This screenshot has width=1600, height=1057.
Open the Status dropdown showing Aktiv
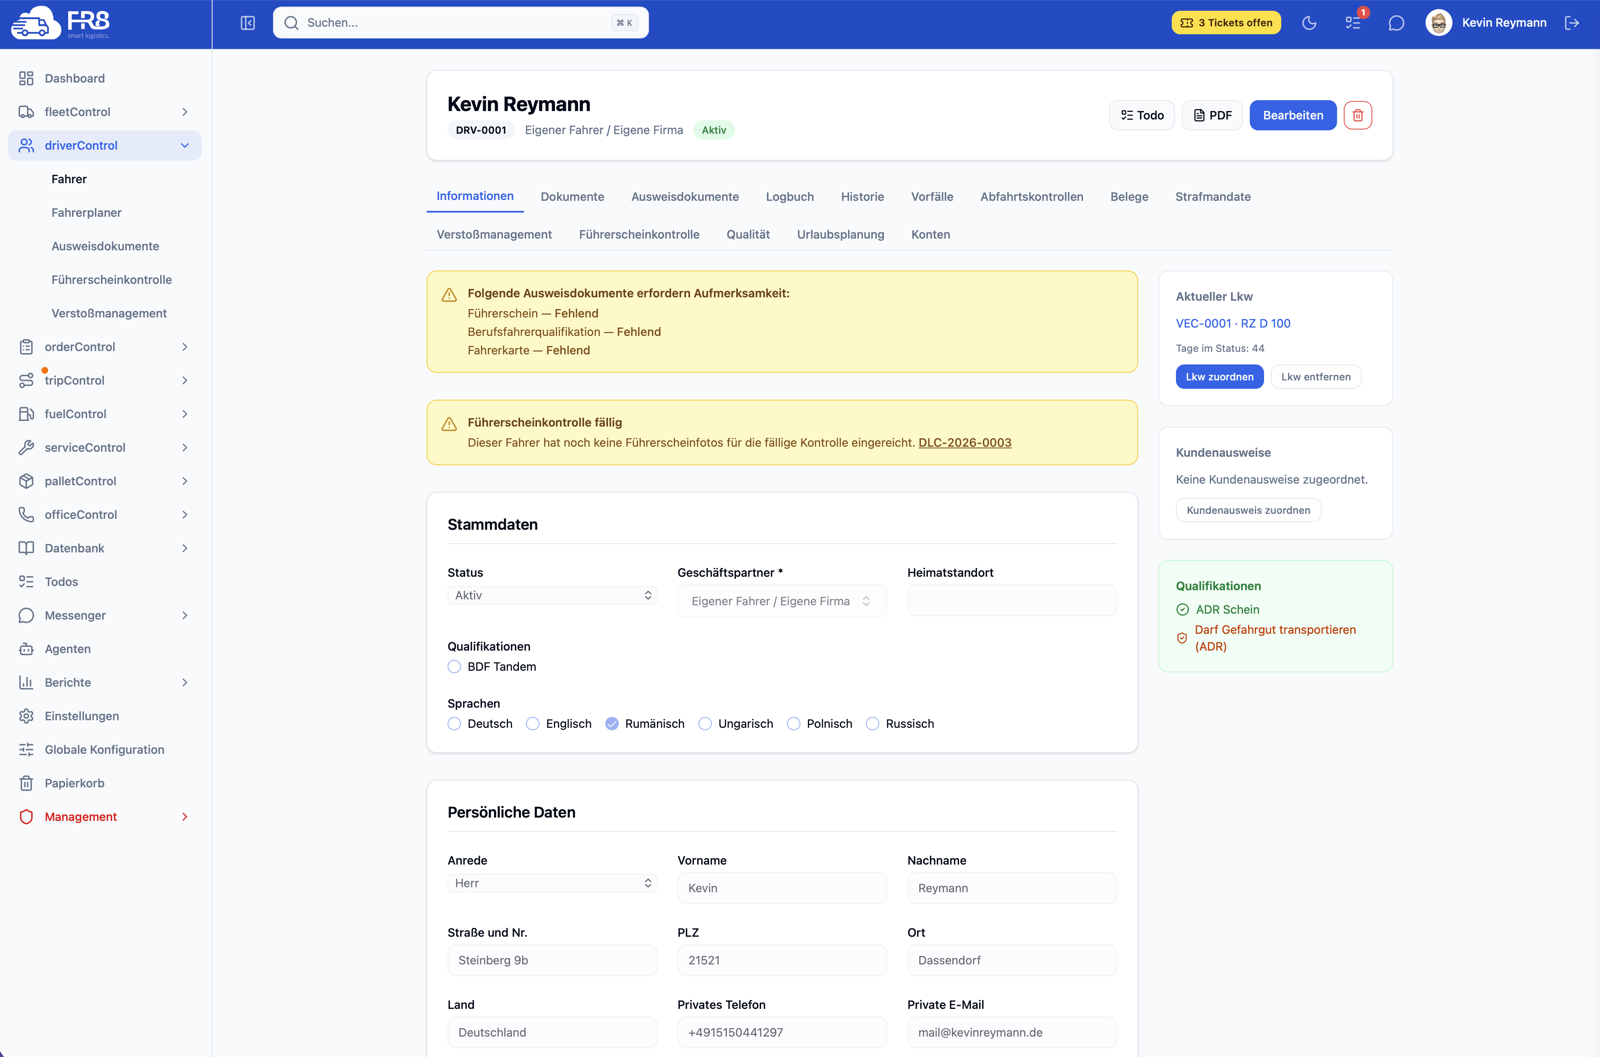point(552,596)
